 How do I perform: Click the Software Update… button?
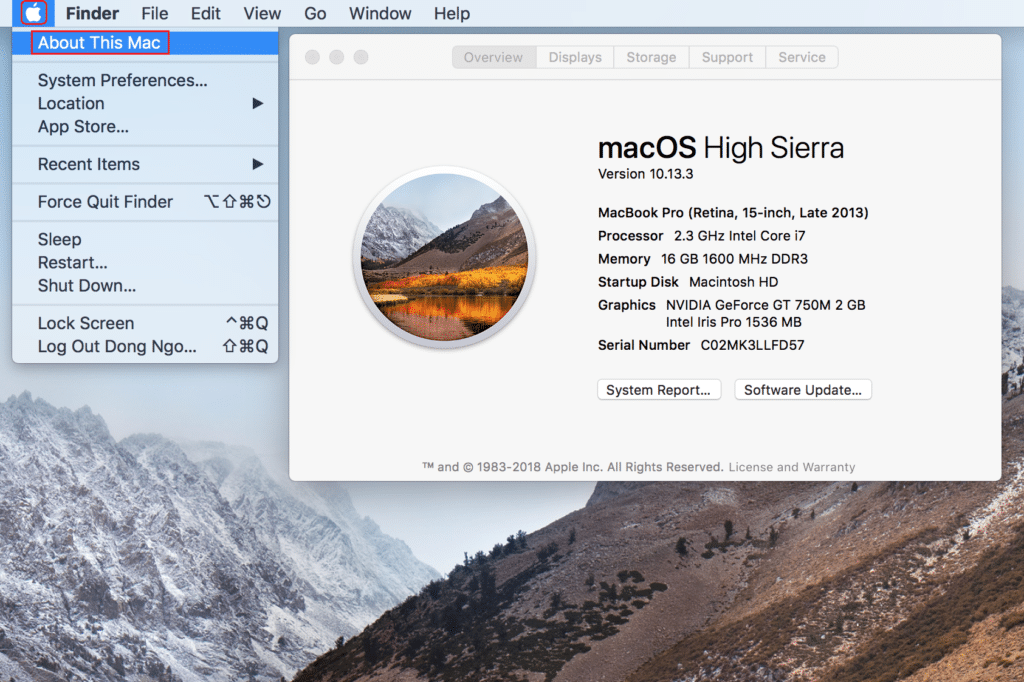point(803,390)
